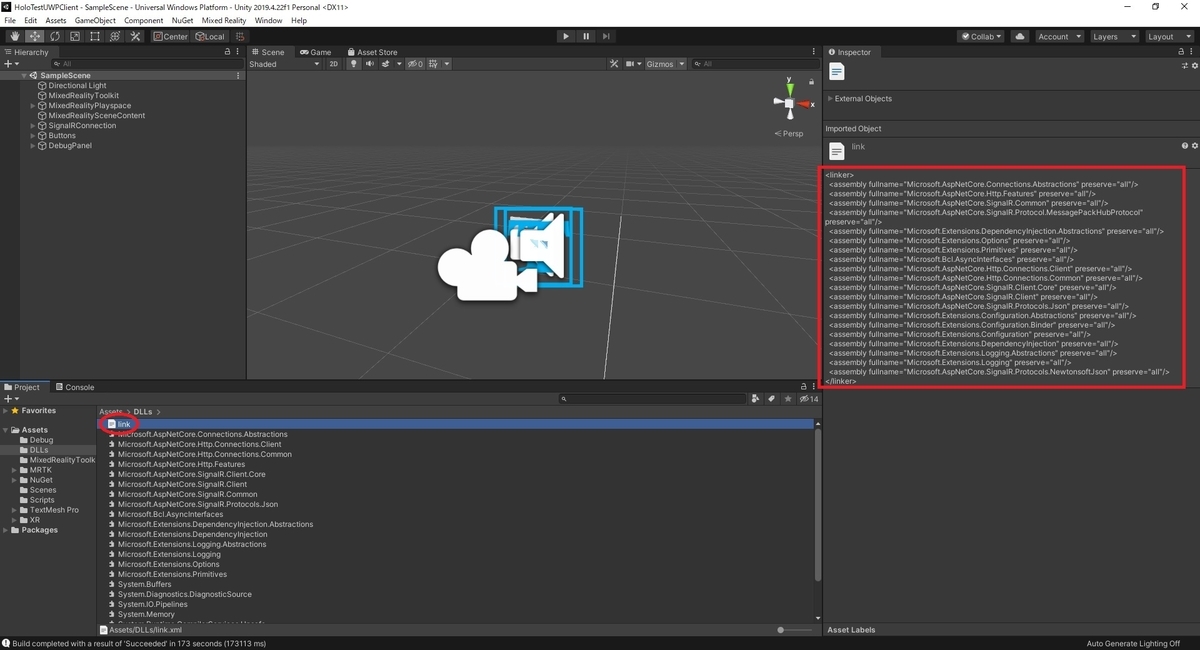This screenshot has width=1200, height=650.
Task: Toggle hidden objects visibility in scene
Action: pos(415,64)
